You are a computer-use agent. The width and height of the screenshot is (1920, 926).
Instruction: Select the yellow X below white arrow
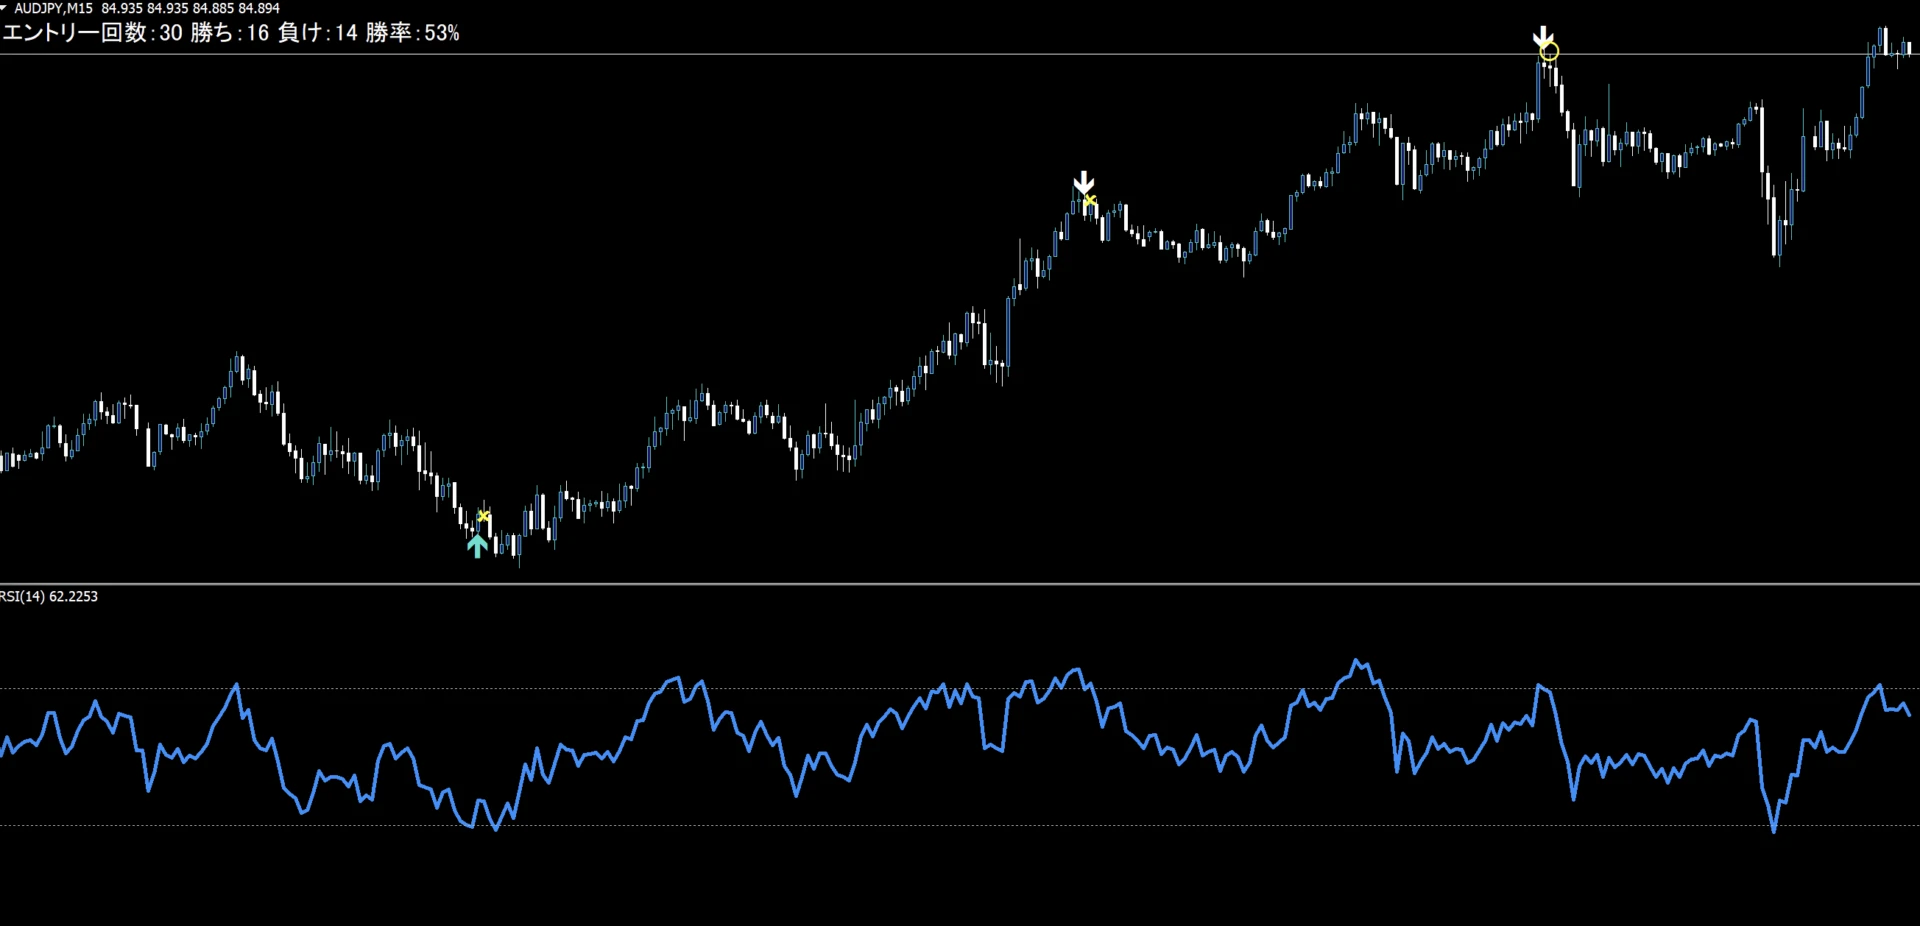pos(1090,201)
